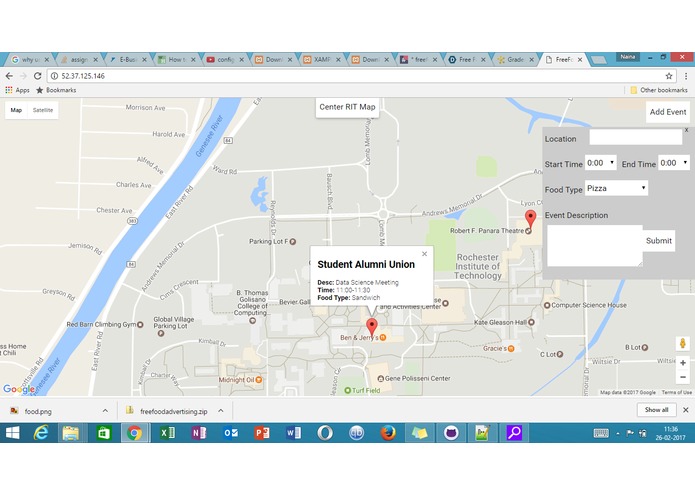
Task: Click the Center RIT Map button
Action: 347,107
